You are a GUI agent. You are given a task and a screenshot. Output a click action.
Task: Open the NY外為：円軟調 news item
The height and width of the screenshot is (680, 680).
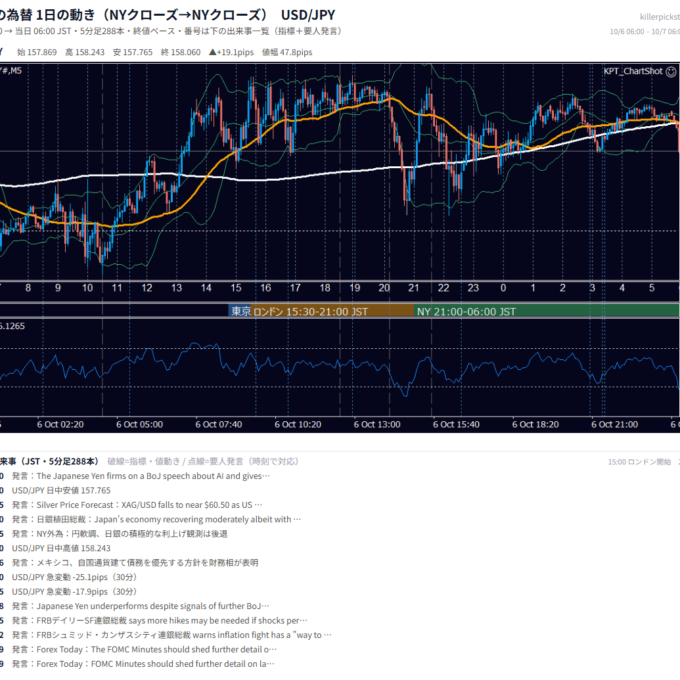[x=120, y=534]
